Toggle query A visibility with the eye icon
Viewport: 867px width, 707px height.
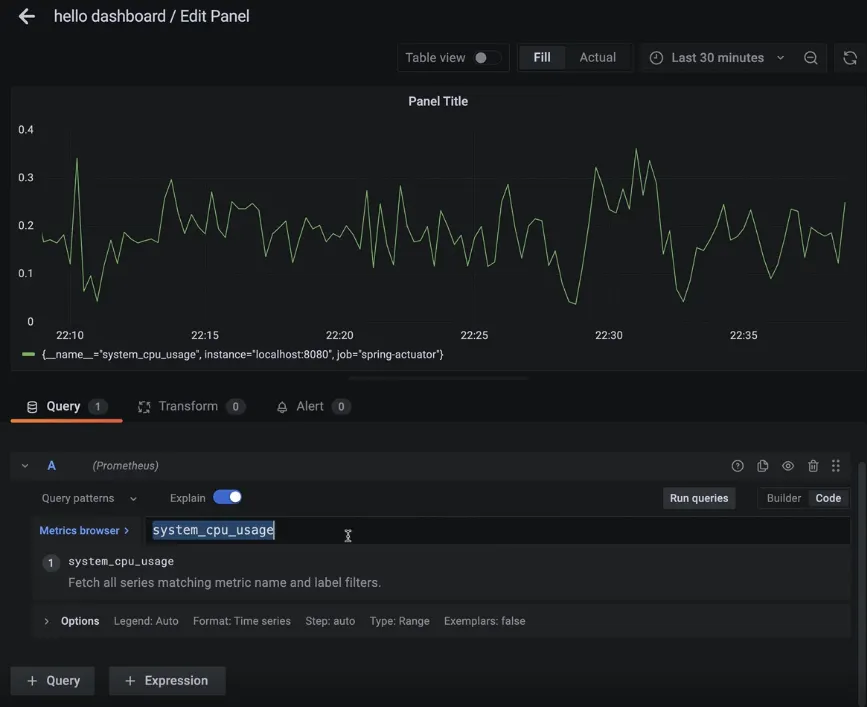pyautogui.click(x=788, y=466)
